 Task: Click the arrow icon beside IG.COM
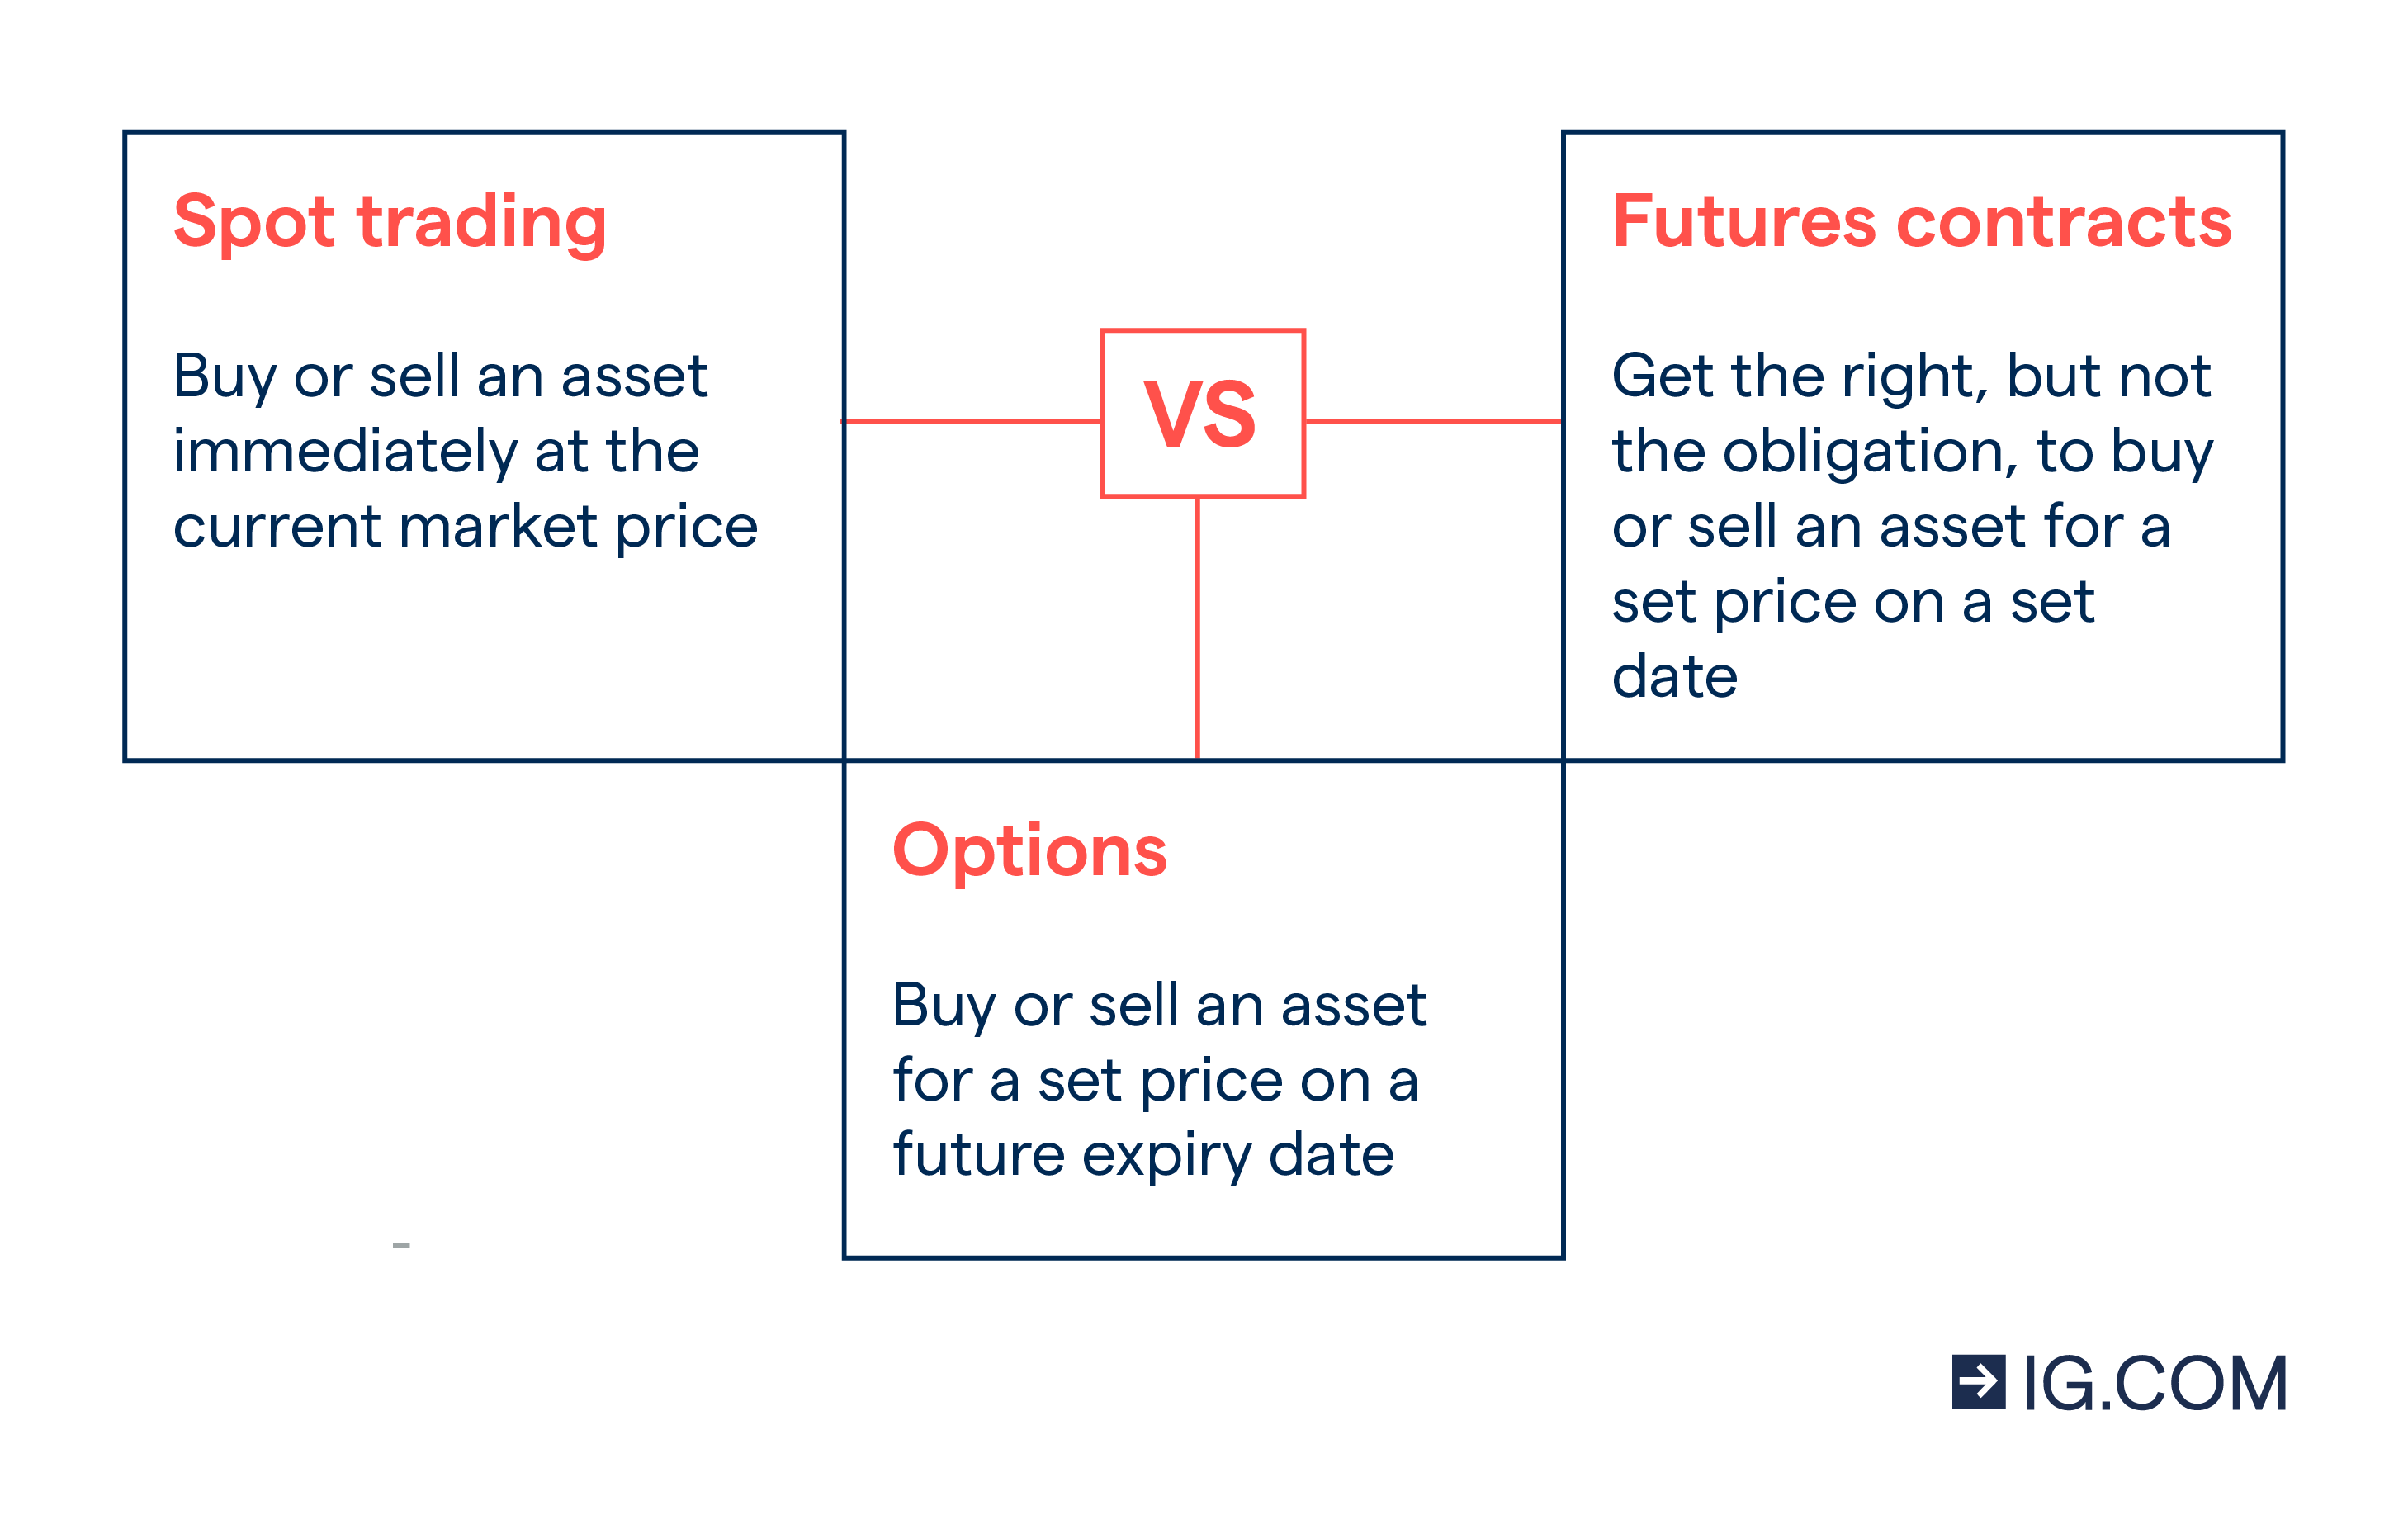tap(1978, 1382)
